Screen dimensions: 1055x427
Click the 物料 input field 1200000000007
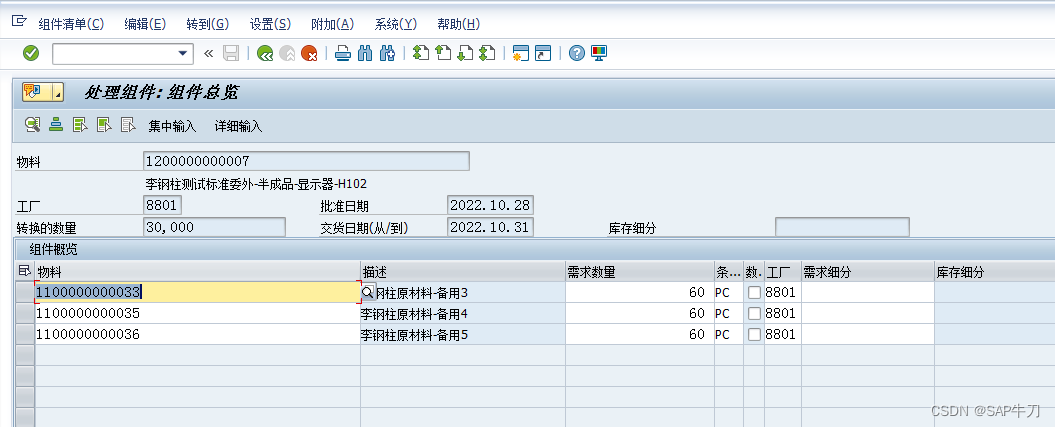306,161
